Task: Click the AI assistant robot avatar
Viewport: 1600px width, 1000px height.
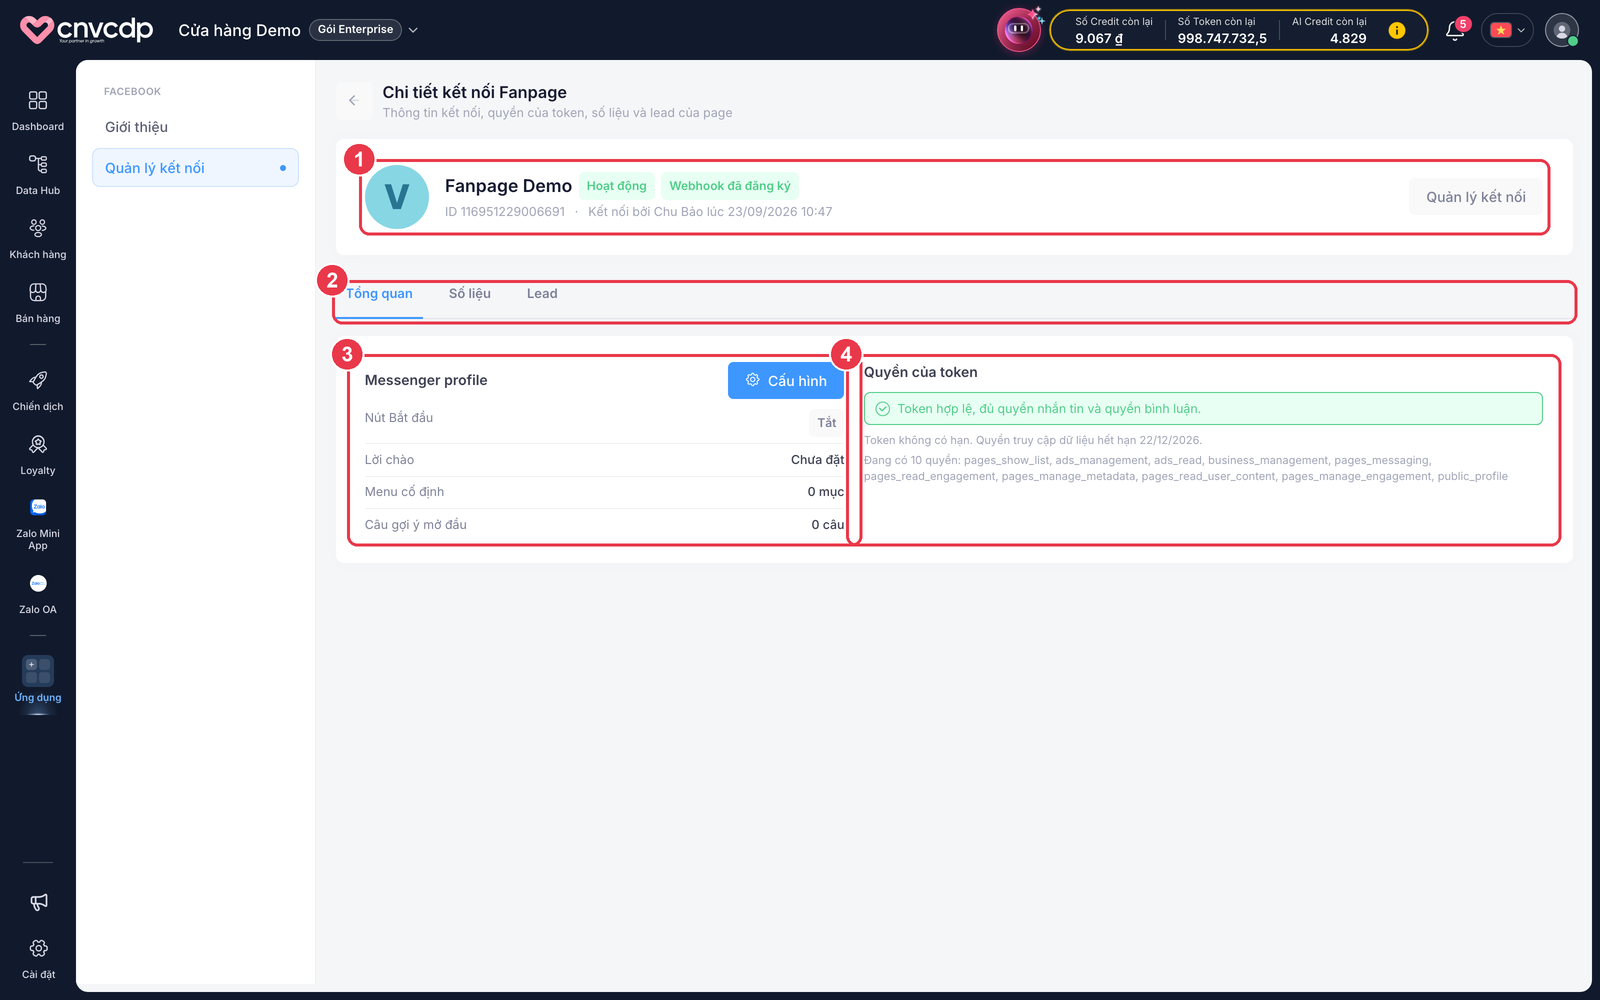Action: pyautogui.click(x=1018, y=29)
